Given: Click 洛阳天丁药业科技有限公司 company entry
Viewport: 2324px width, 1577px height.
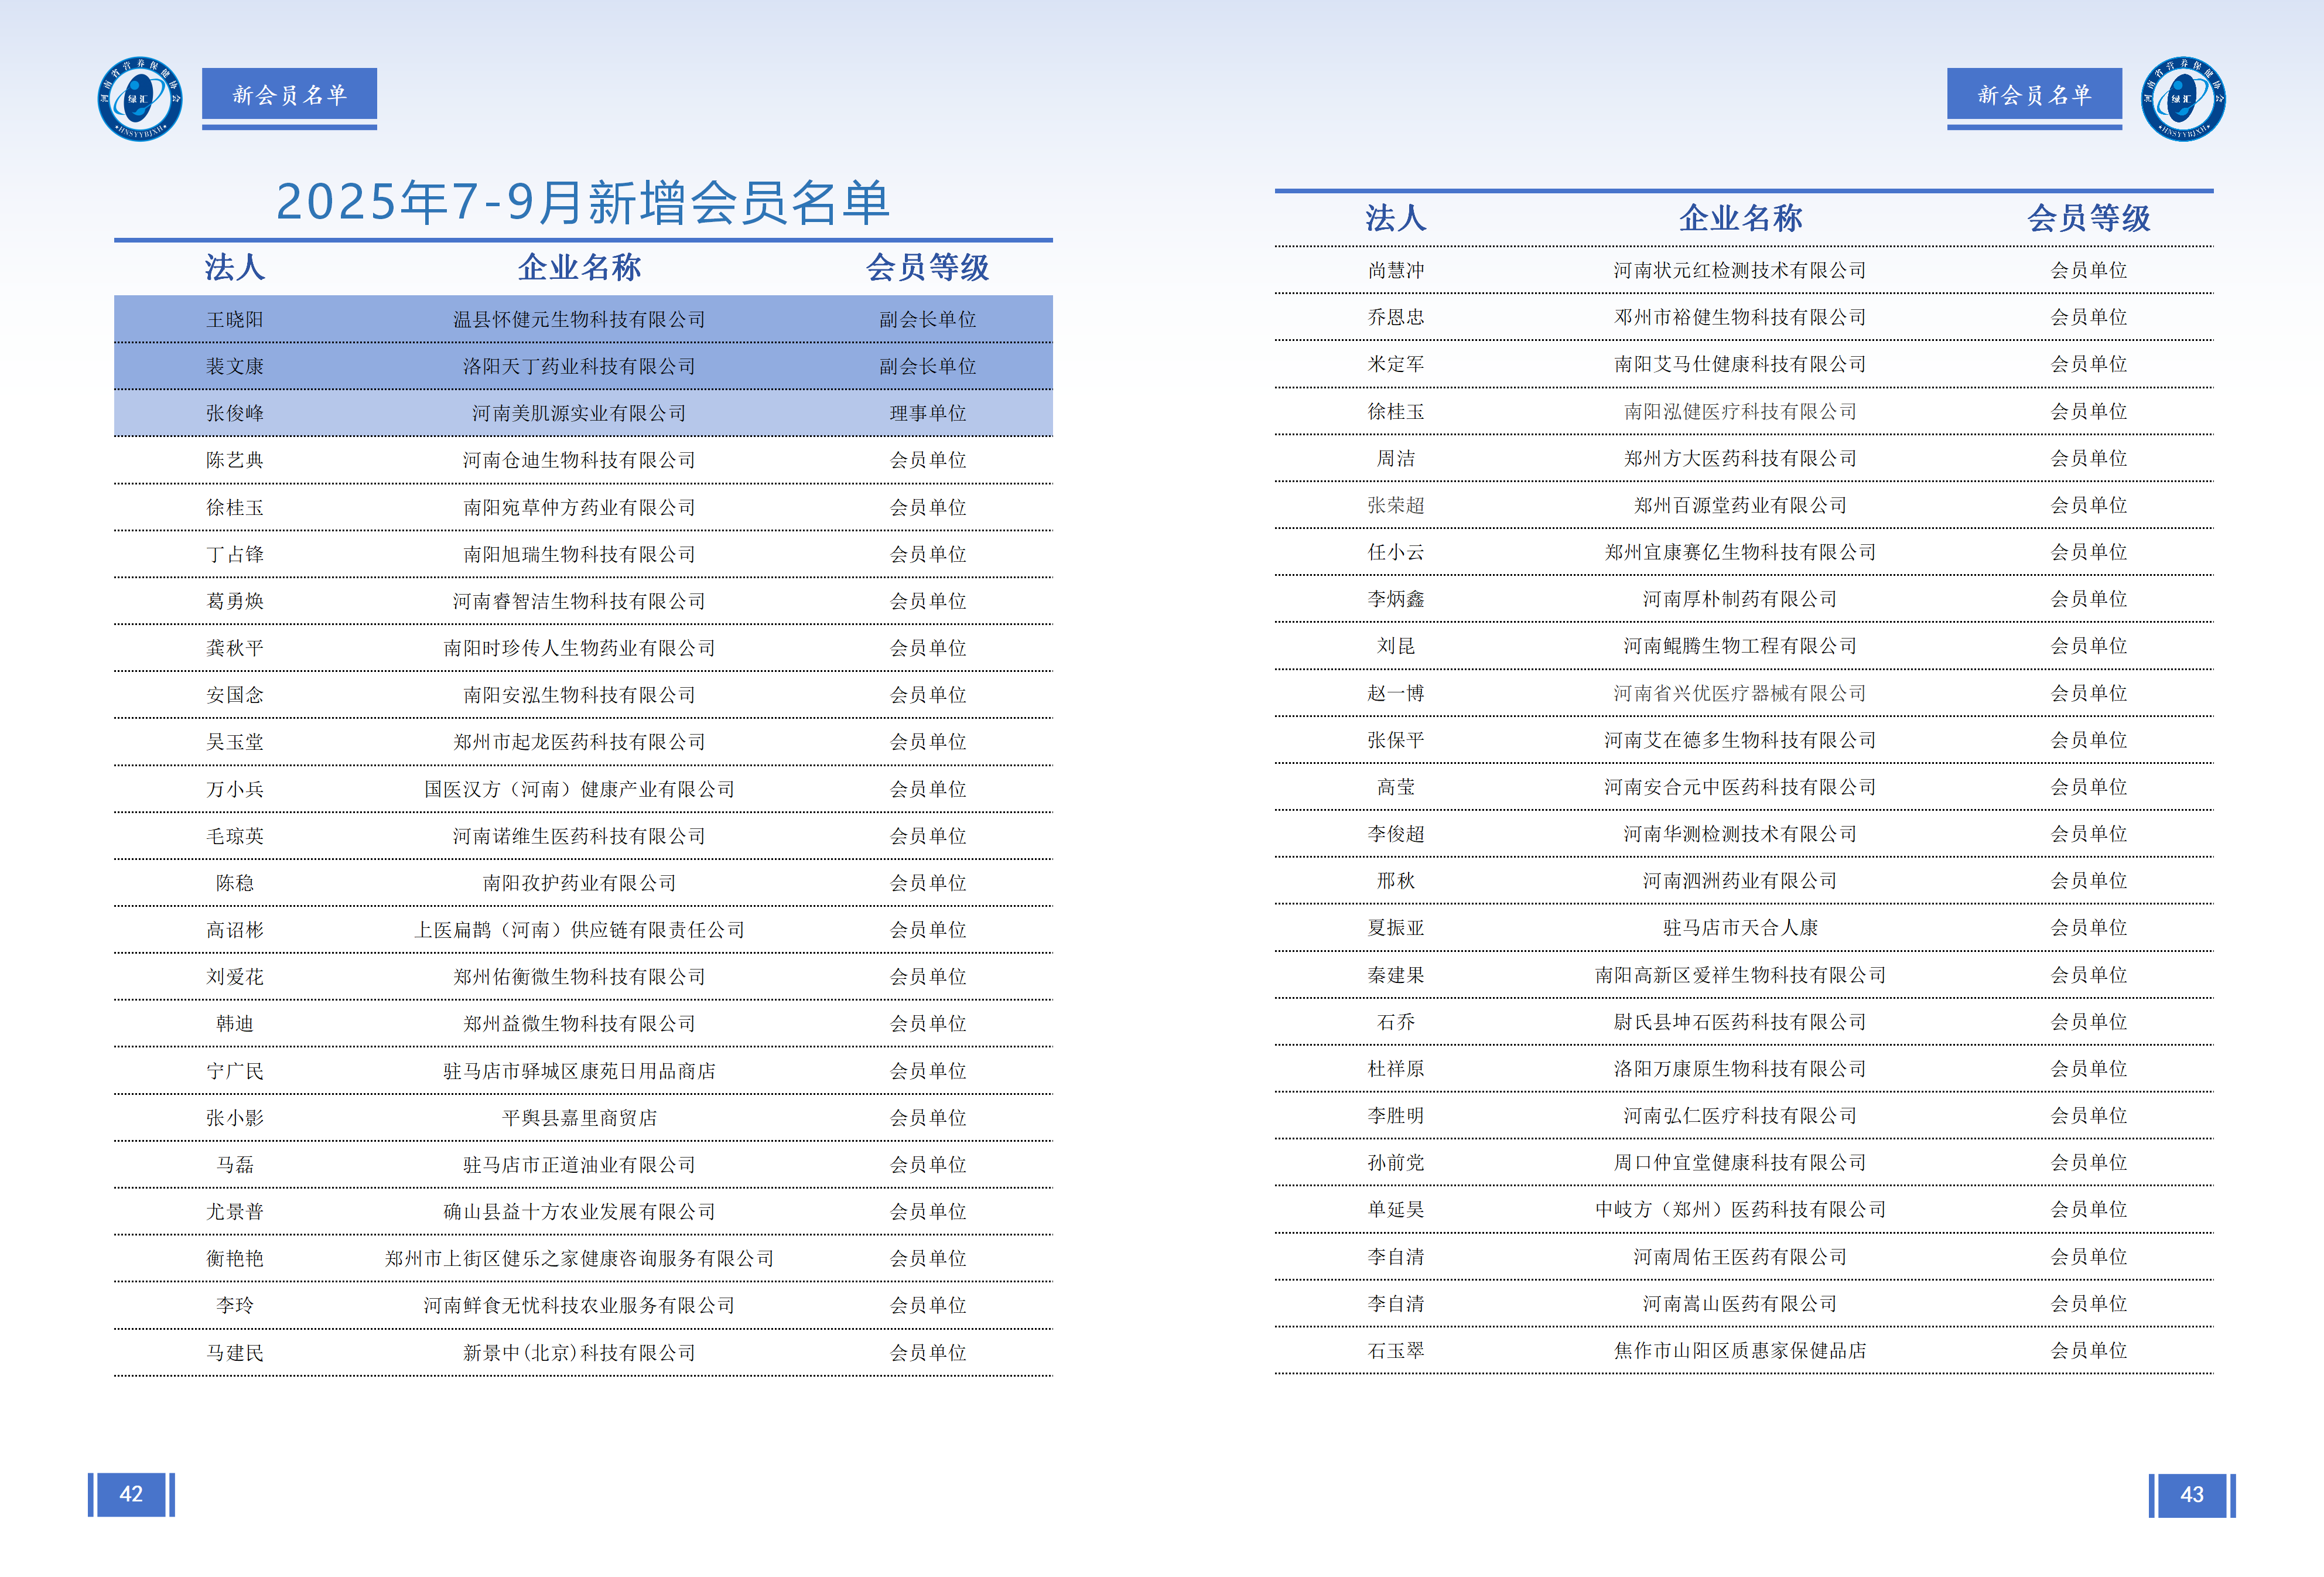Looking at the screenshot, I should pos(579,366).
